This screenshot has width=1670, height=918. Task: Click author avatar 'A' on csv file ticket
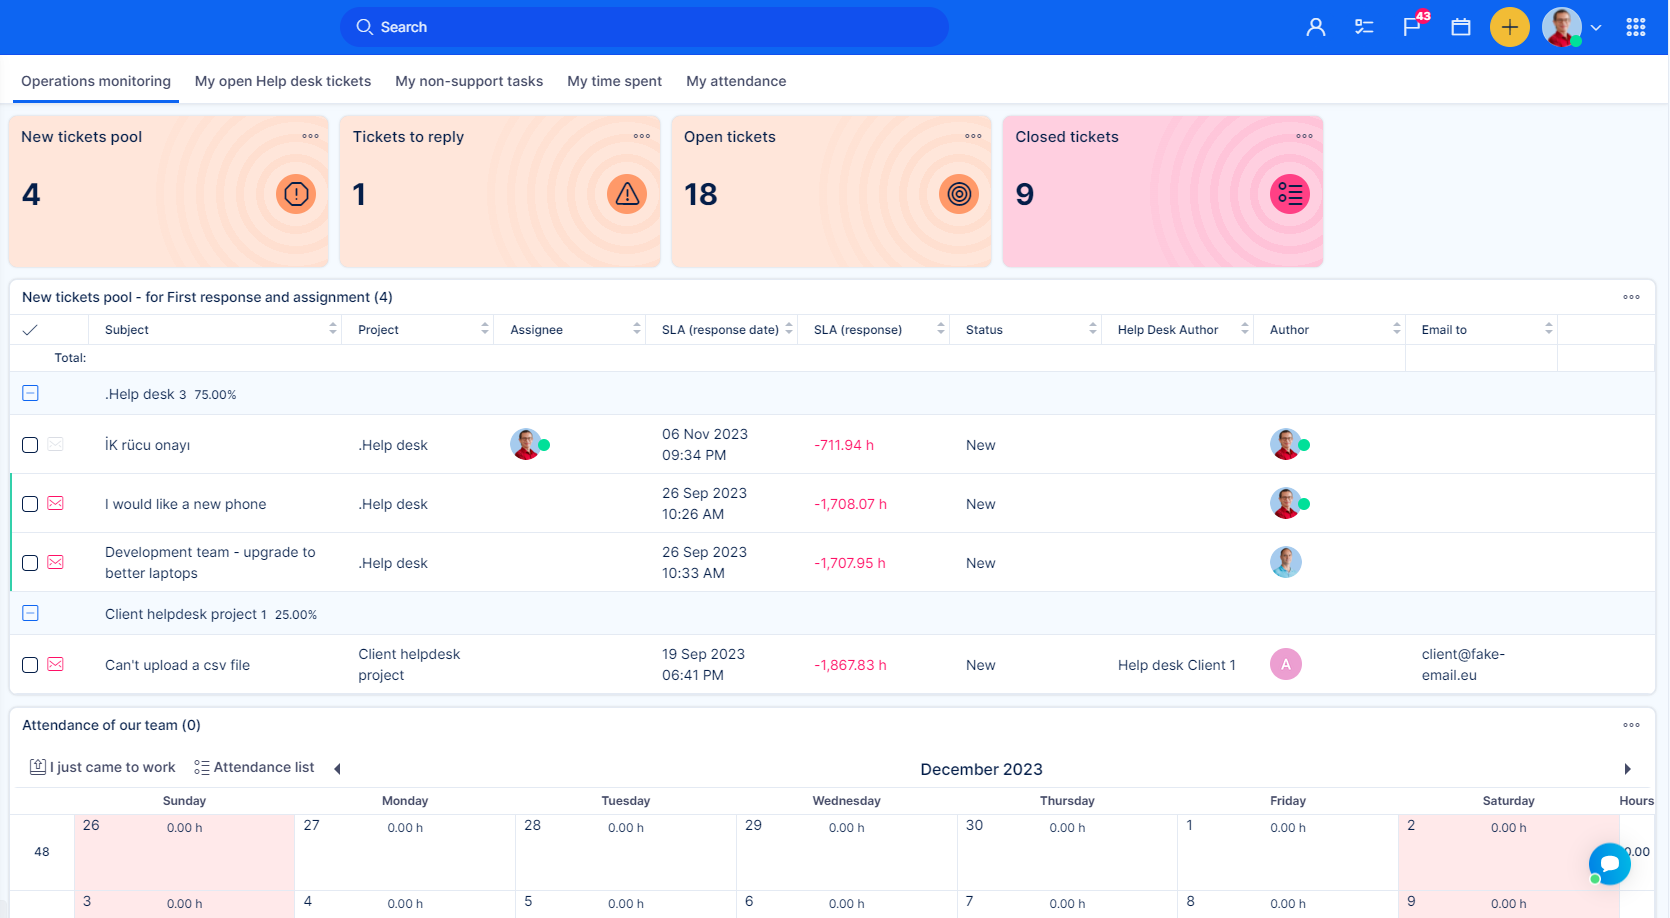pos(1286,664)
